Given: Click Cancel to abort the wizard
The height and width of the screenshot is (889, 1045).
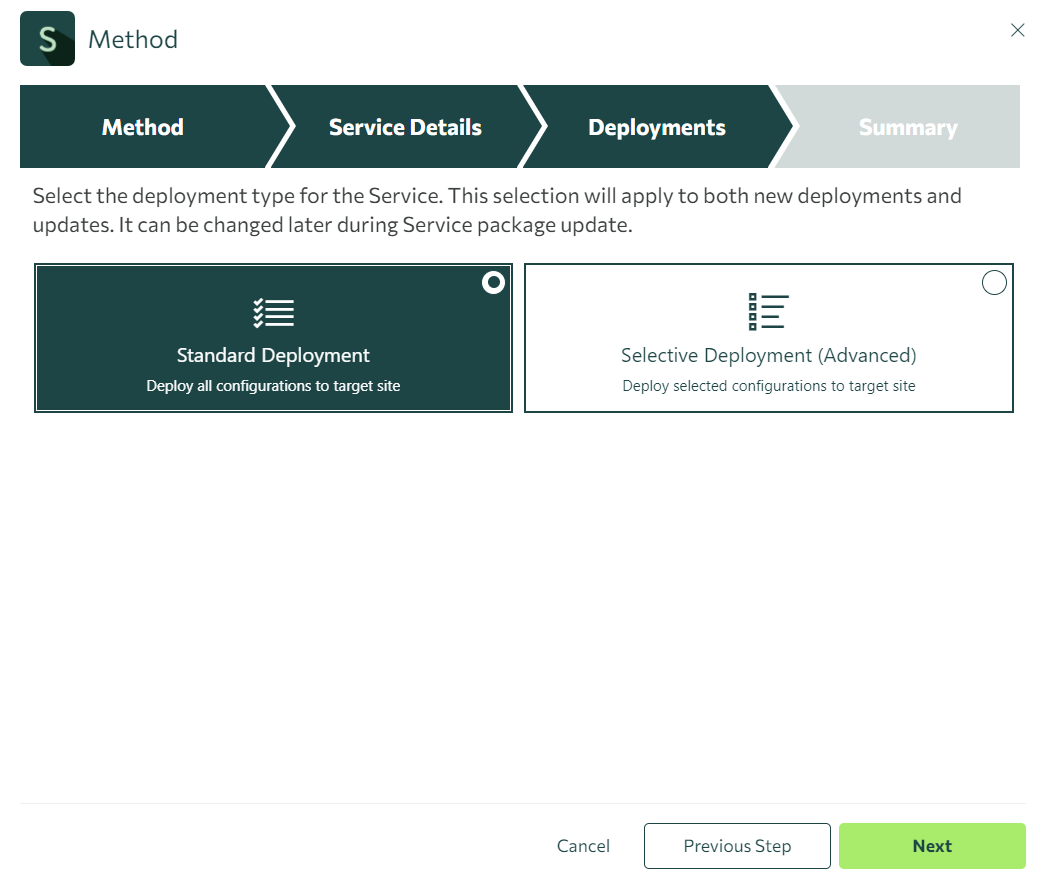Looking at the screenshot, I should point(583,846).
